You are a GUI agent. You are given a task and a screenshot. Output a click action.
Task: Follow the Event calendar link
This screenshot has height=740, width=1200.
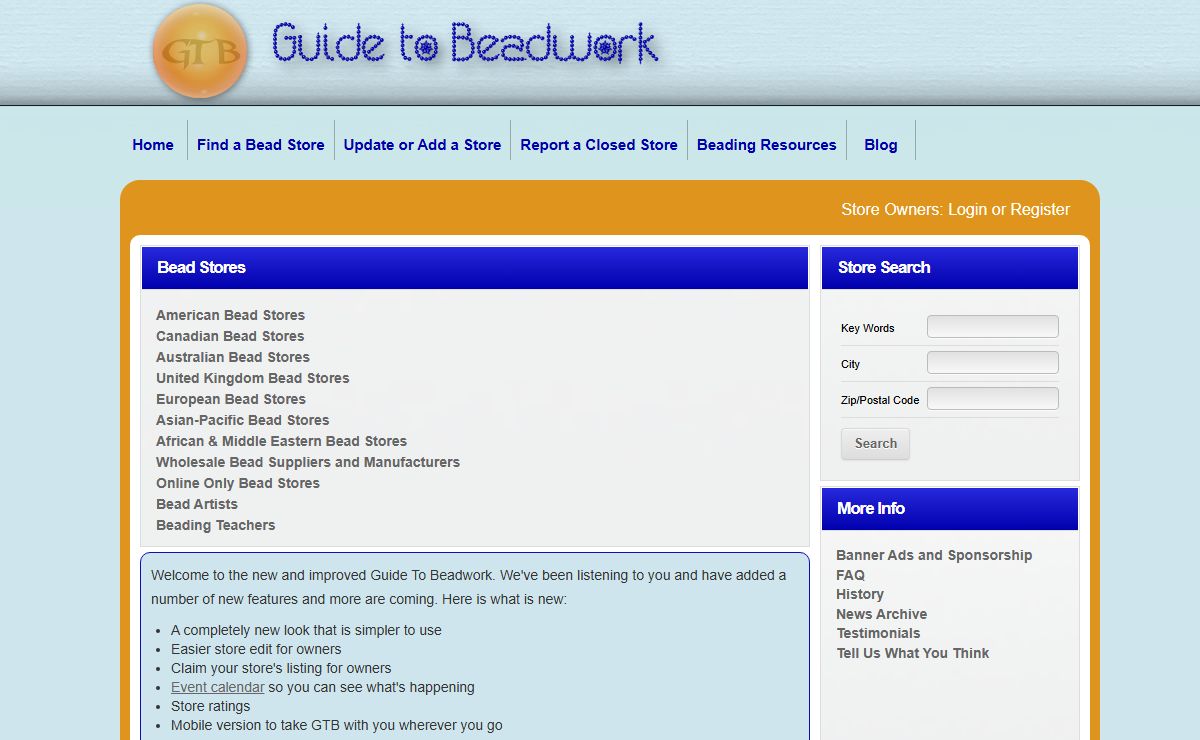click(218, 687)
